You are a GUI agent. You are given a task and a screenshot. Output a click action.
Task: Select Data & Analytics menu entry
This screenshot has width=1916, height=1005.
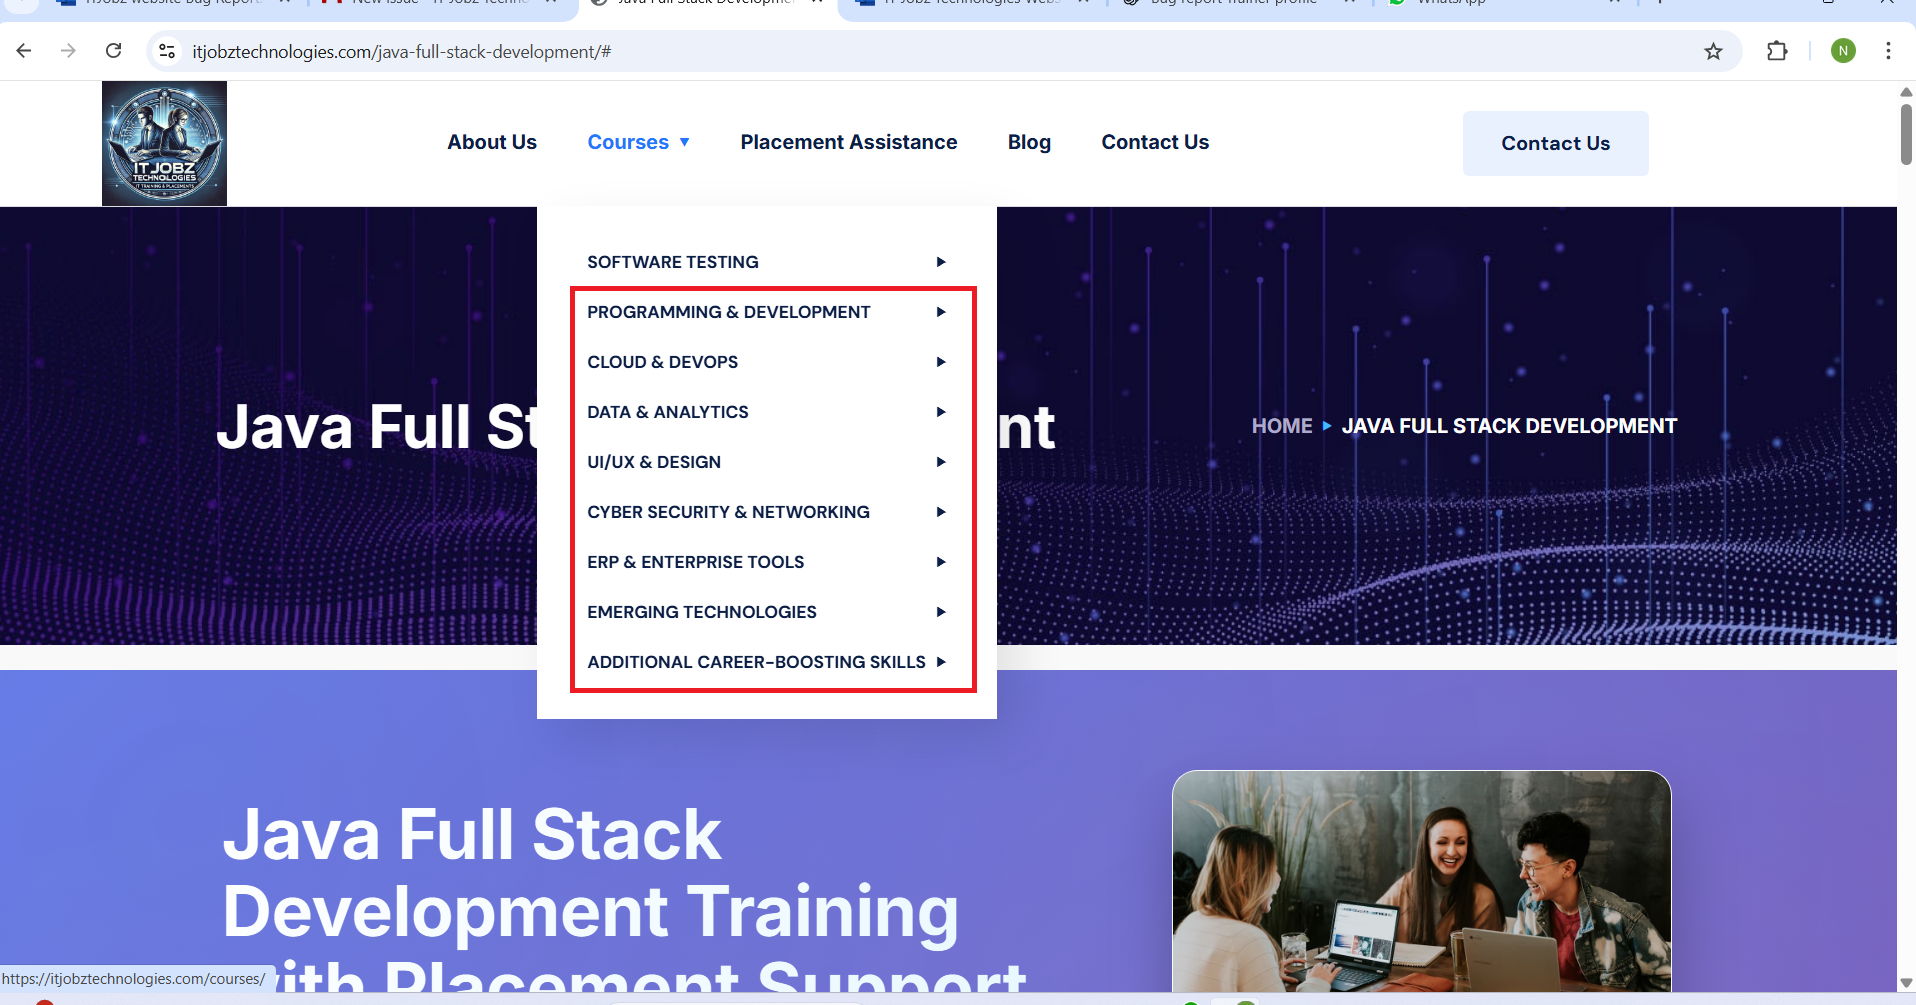click(667, 412)
